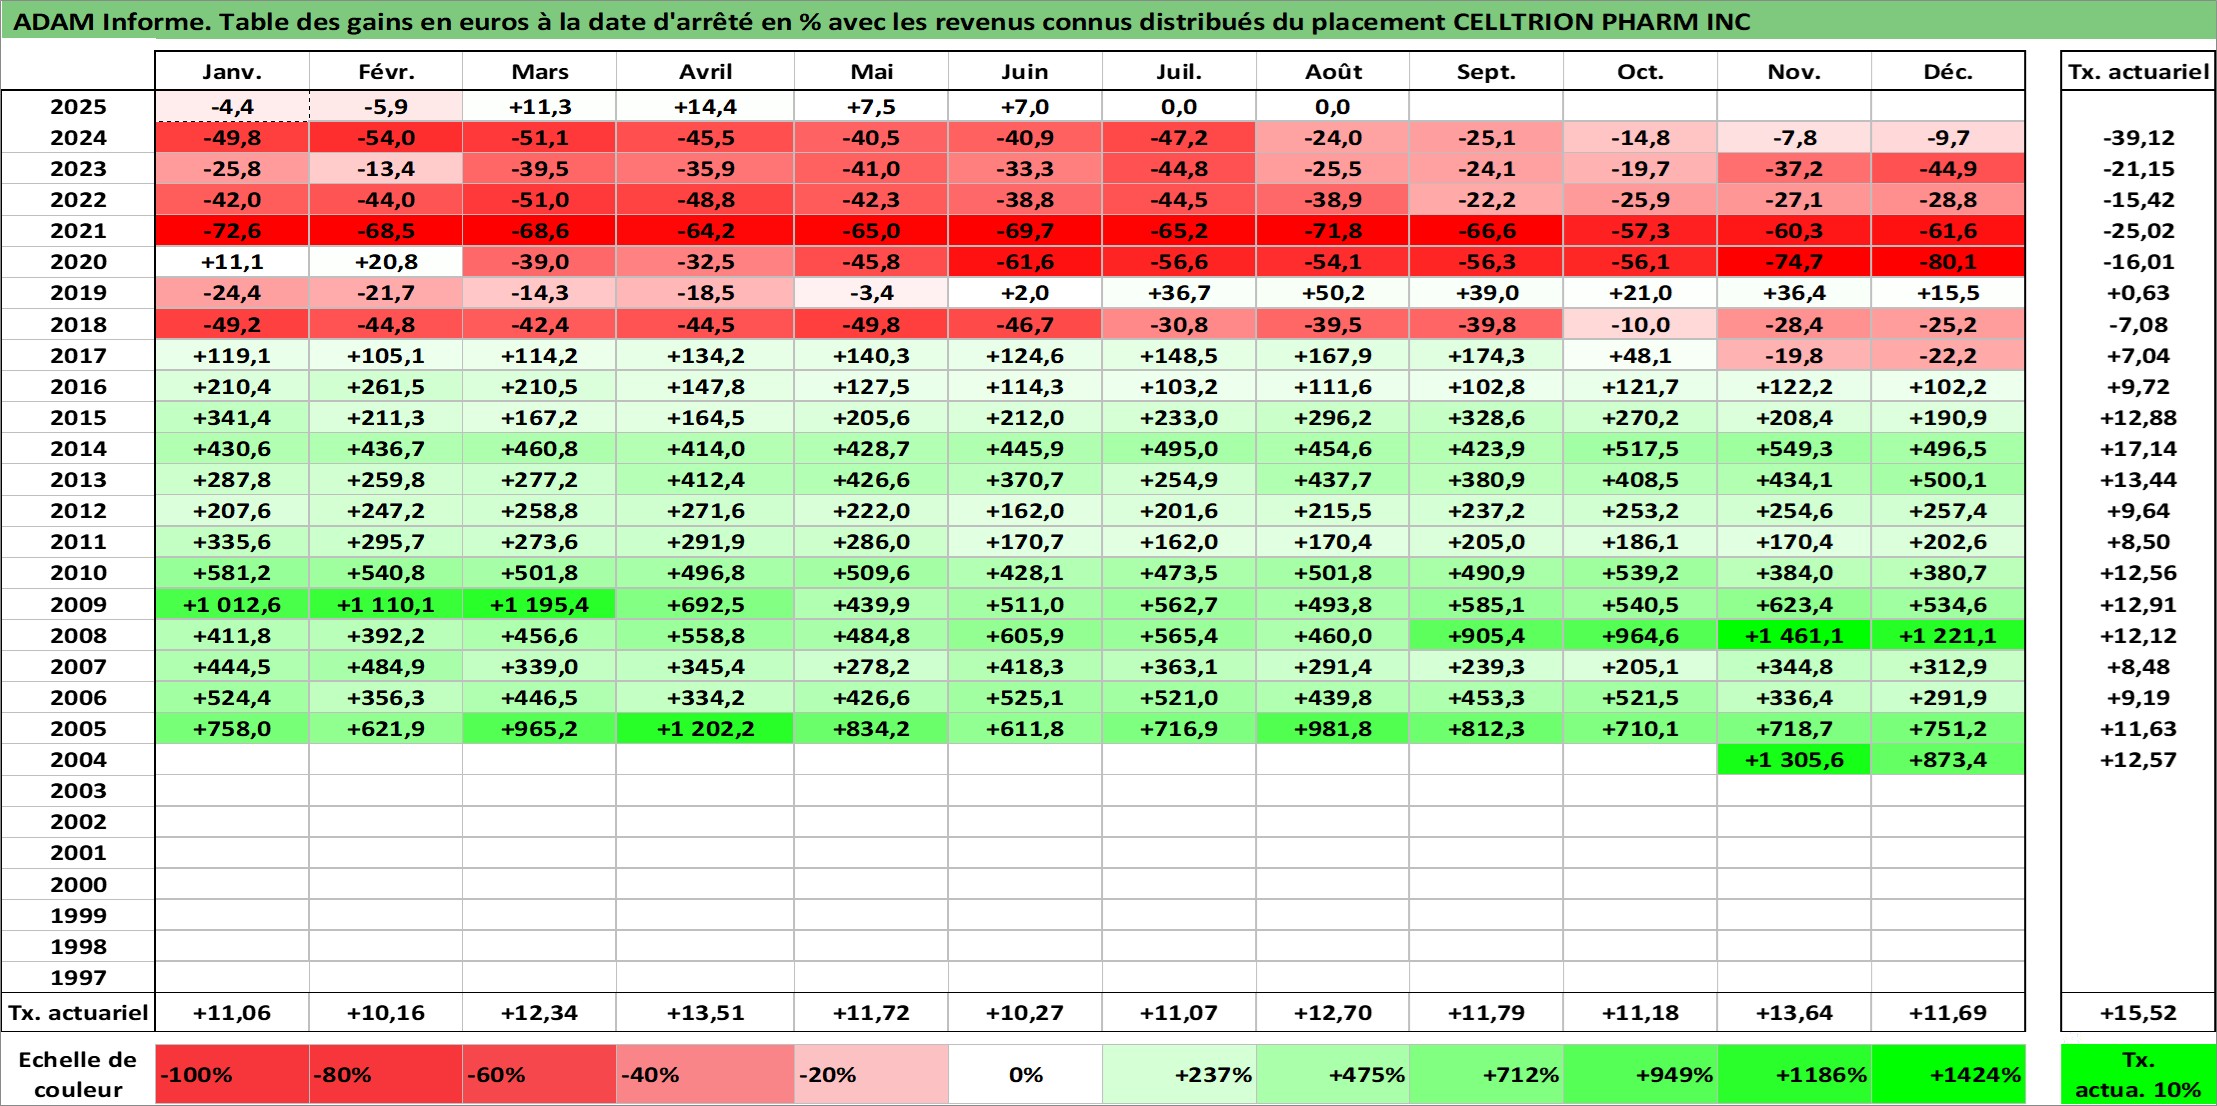Click the Févr. column header
Screen dimensions: 2217x1106
click(x=386, y=71)
